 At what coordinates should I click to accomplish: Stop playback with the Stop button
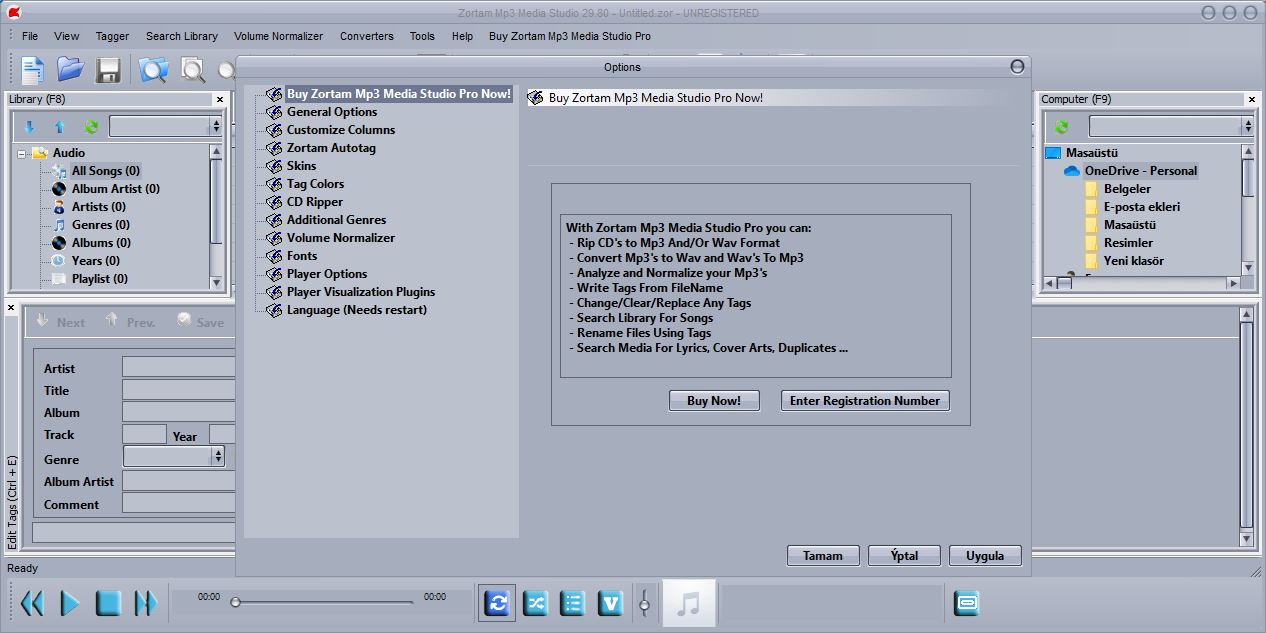coord(108,603)
